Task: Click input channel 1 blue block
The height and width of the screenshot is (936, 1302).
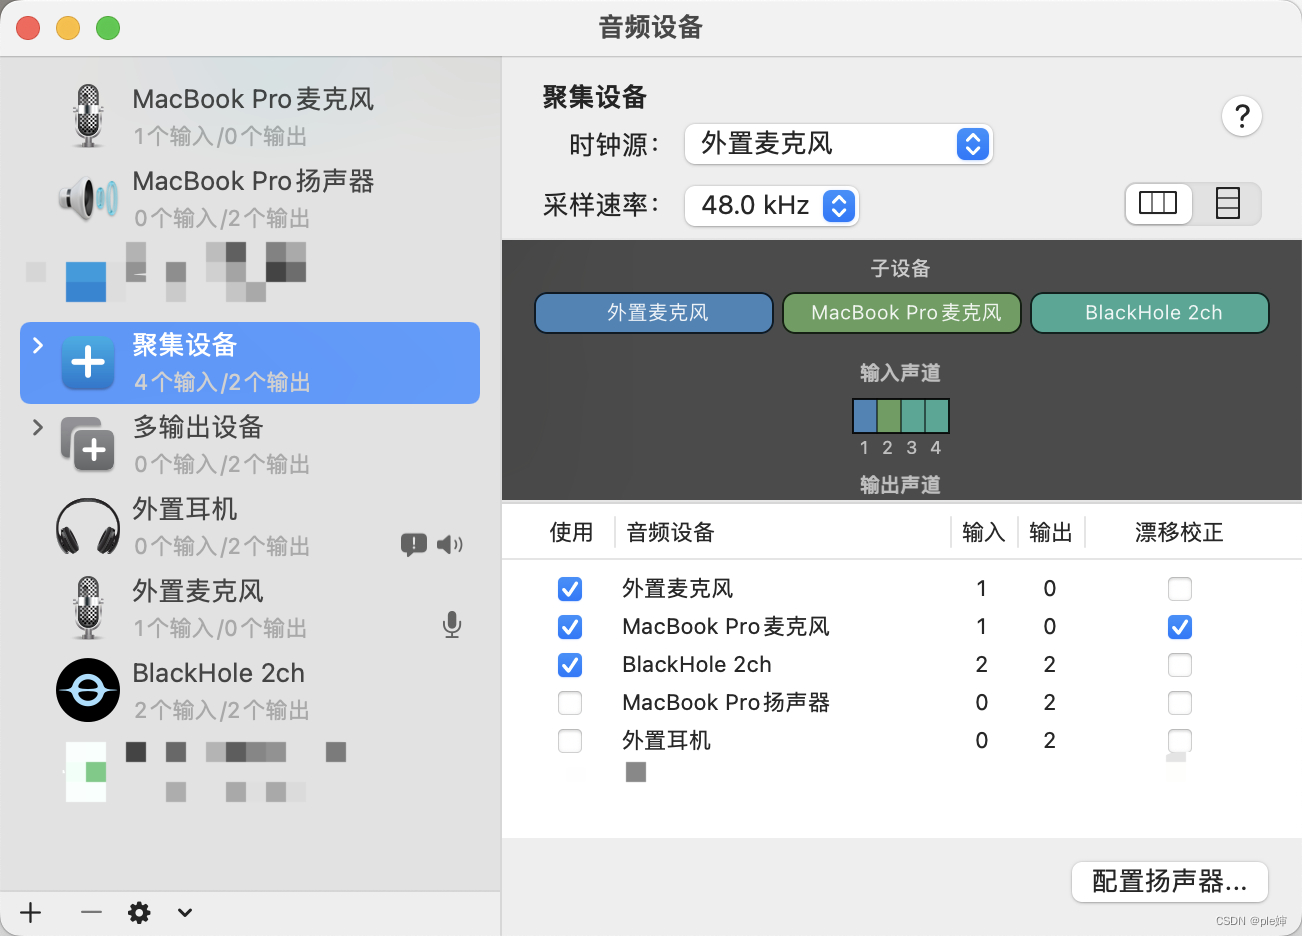Action: point(865,416)
